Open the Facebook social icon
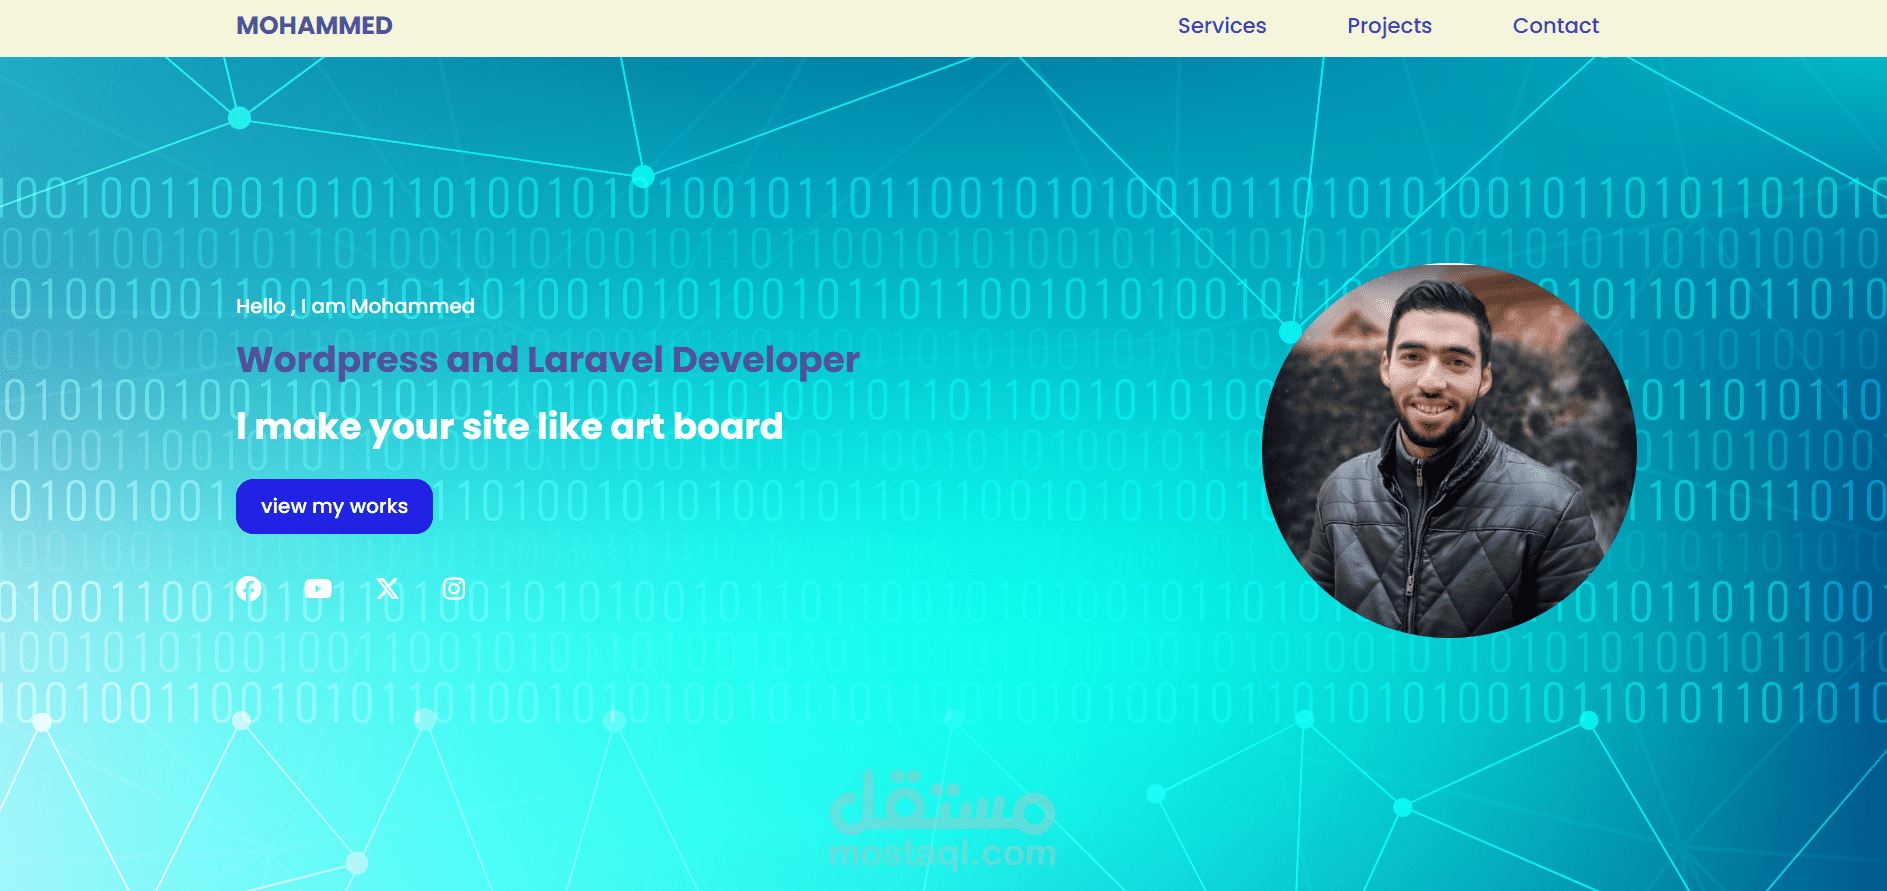 tap(249, 589)
